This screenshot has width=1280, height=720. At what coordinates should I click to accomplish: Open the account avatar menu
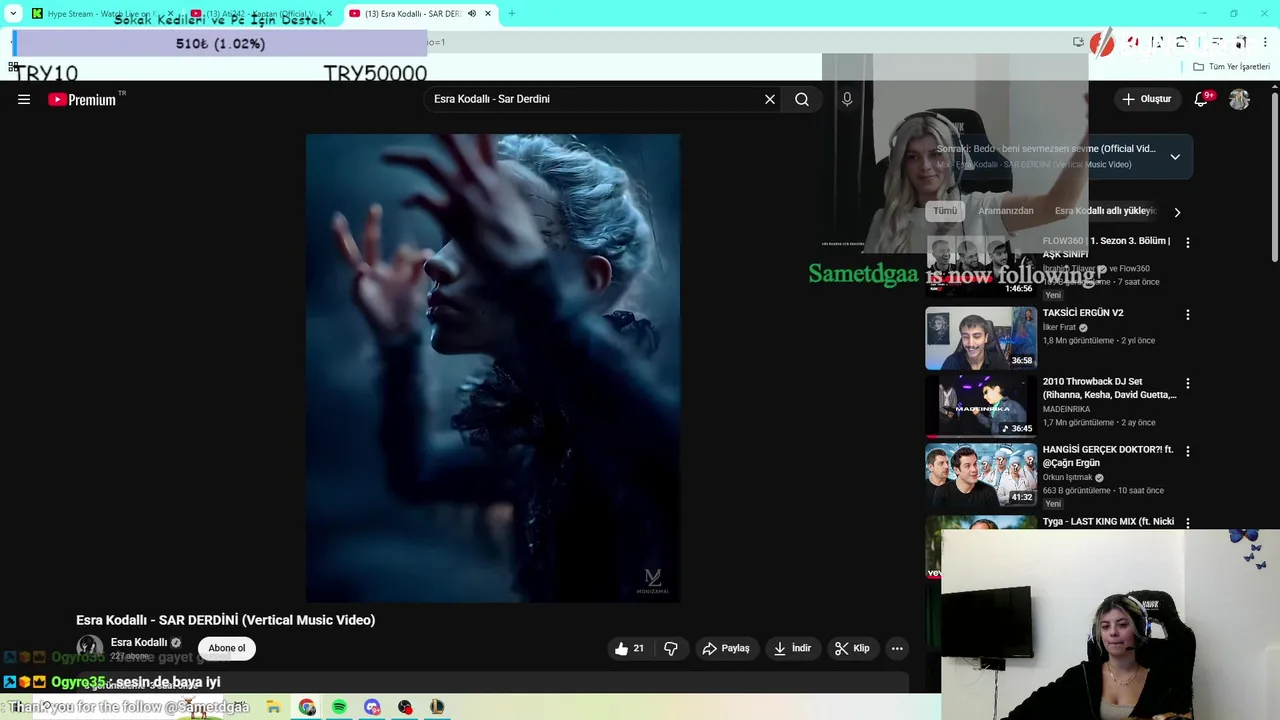coord(1239,99)
